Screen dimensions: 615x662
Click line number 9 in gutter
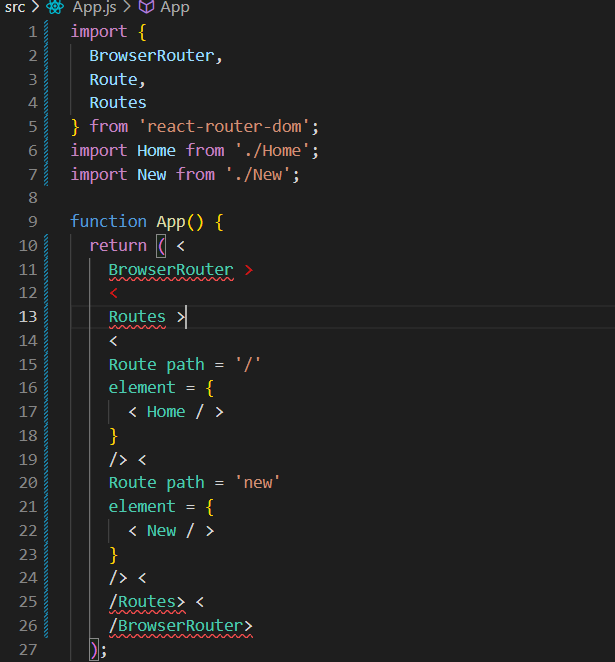click(33, 222)
